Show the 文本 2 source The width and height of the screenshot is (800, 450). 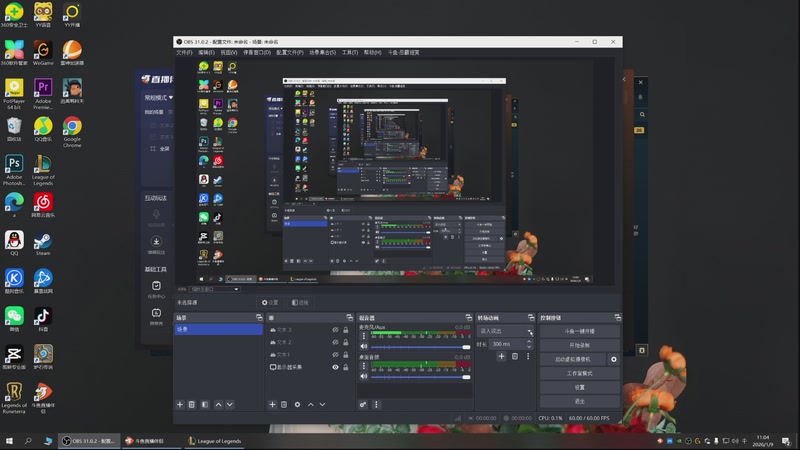tap(335, 342)
